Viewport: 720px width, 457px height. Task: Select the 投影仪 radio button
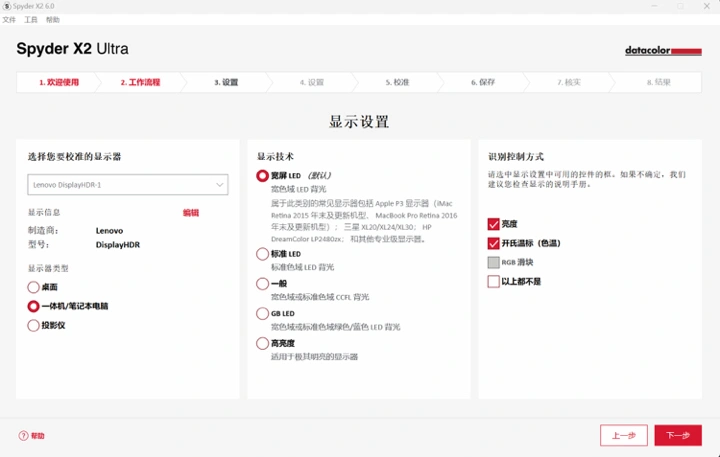point(33,325)
